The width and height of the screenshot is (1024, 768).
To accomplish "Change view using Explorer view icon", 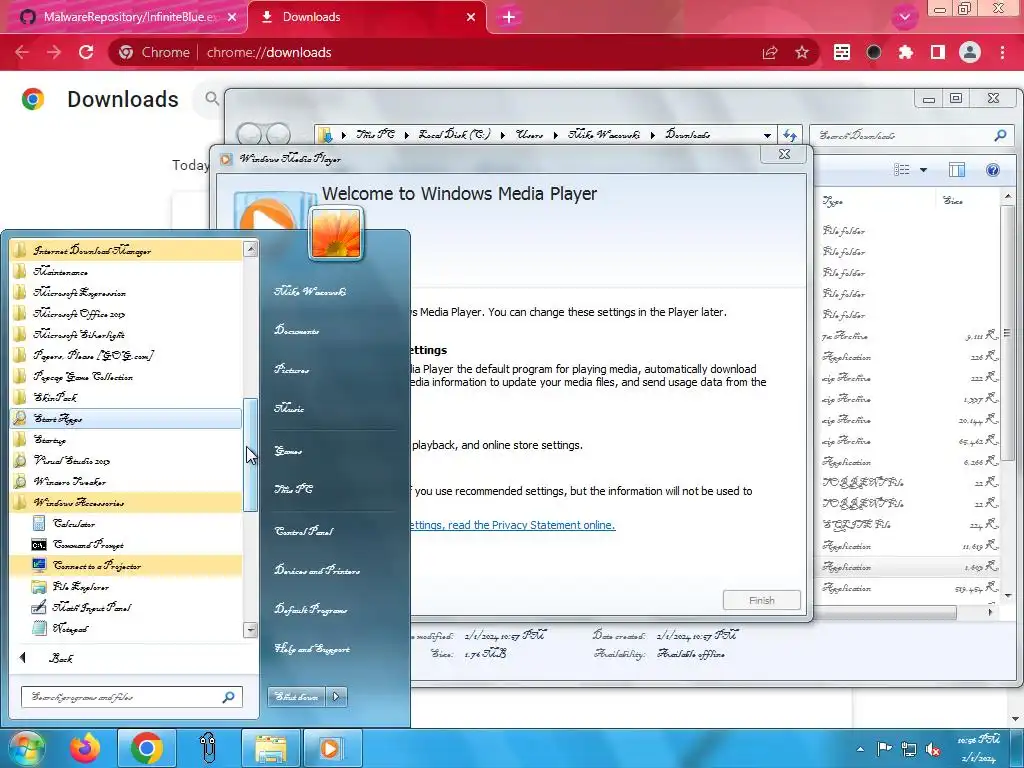I will [902, 170].
